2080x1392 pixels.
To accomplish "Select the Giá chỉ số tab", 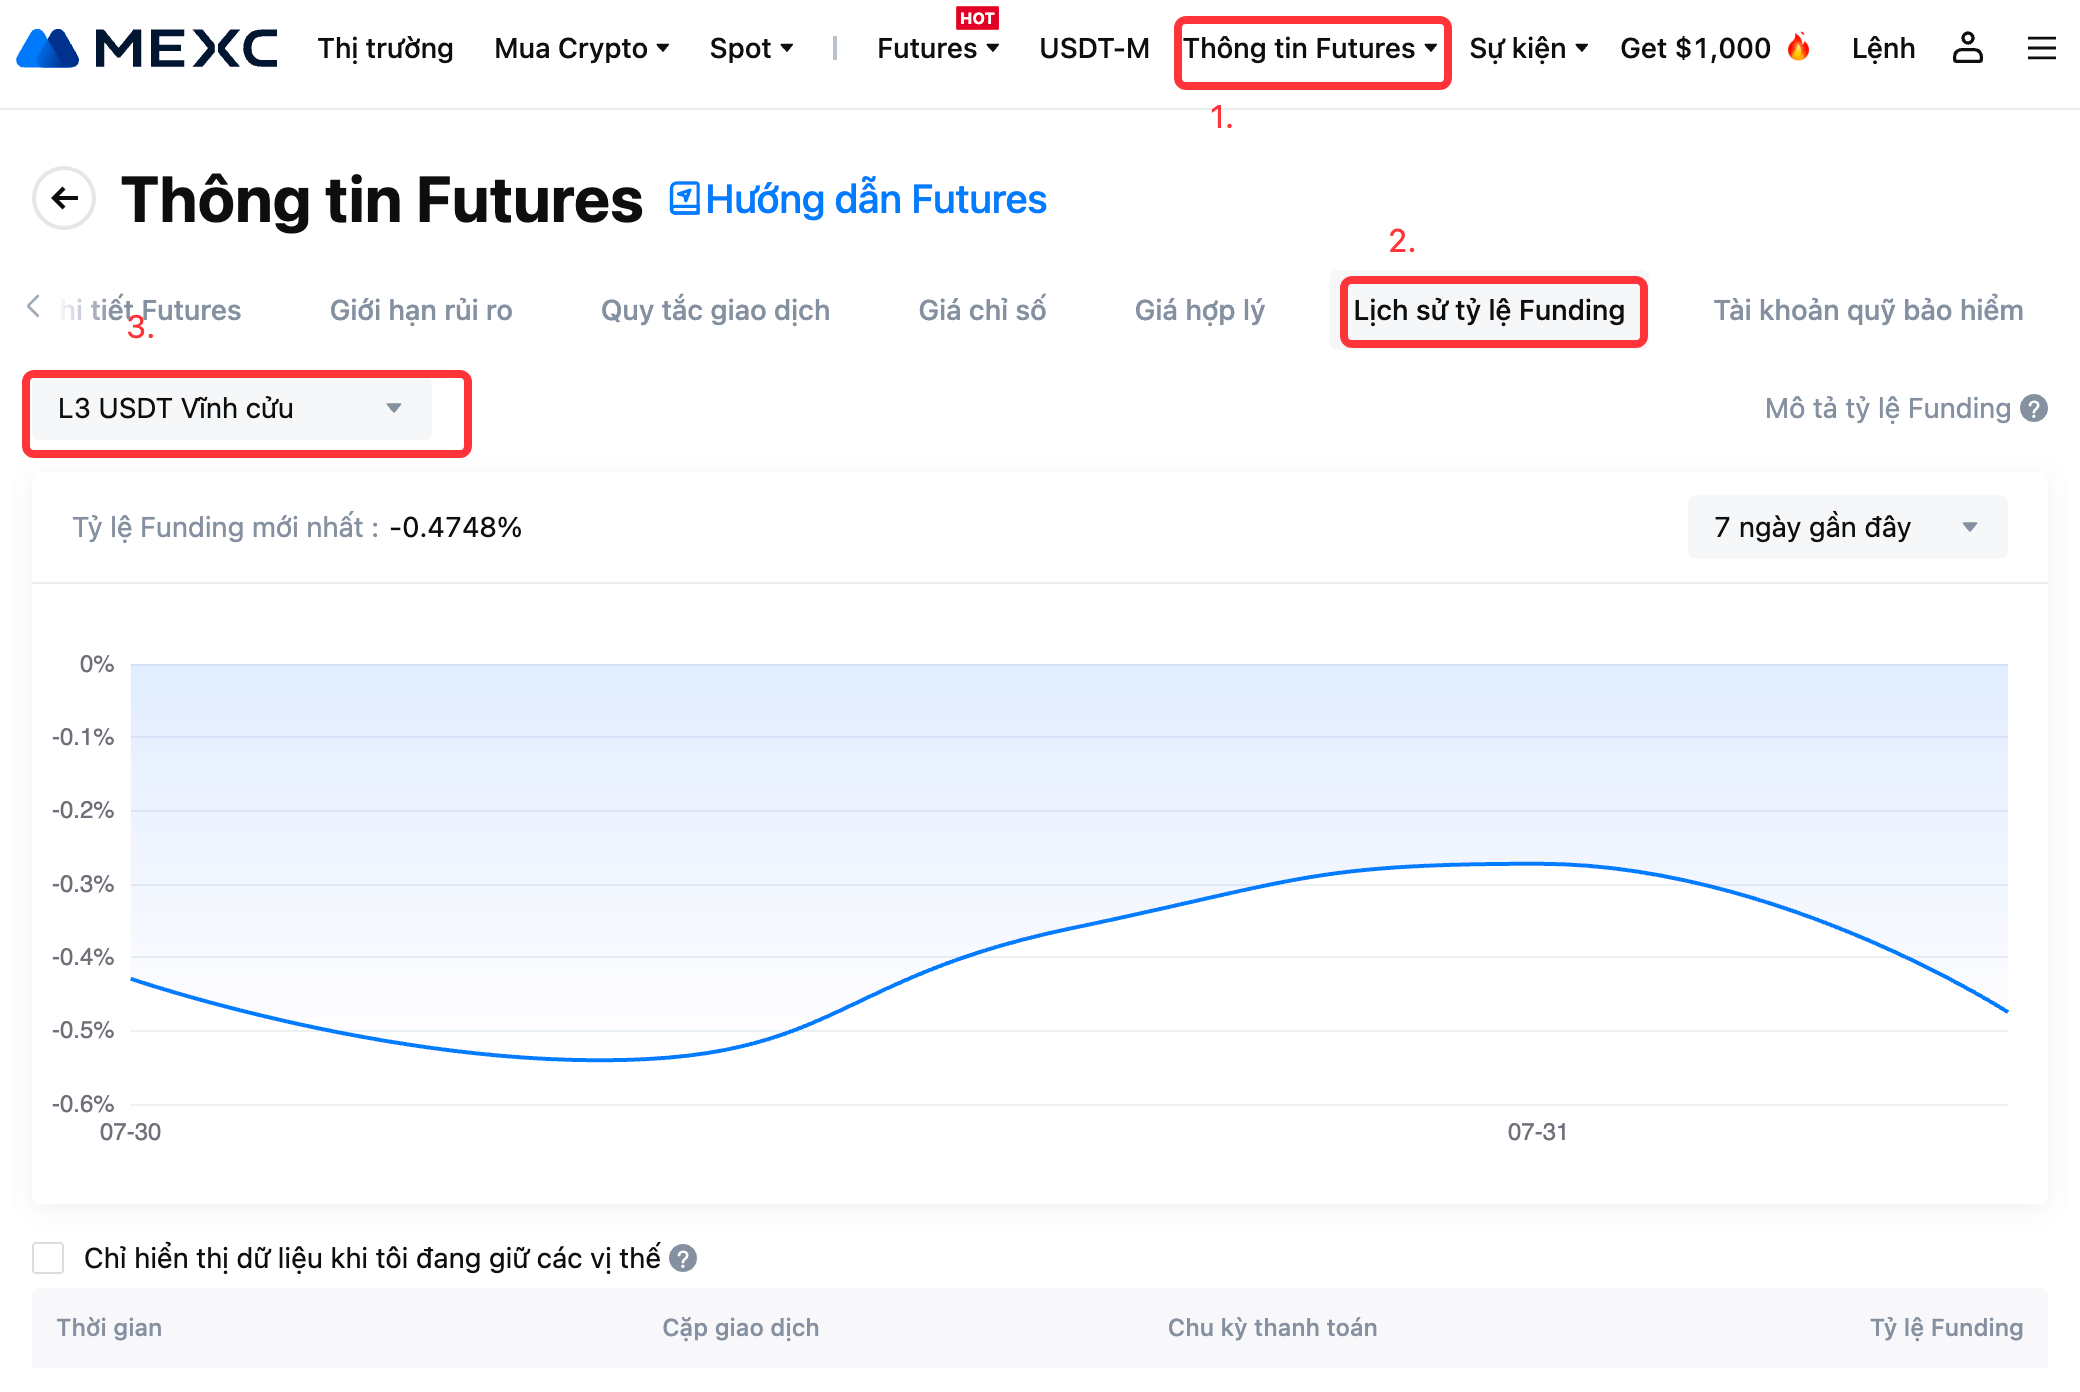I will [x=982, y=310].
